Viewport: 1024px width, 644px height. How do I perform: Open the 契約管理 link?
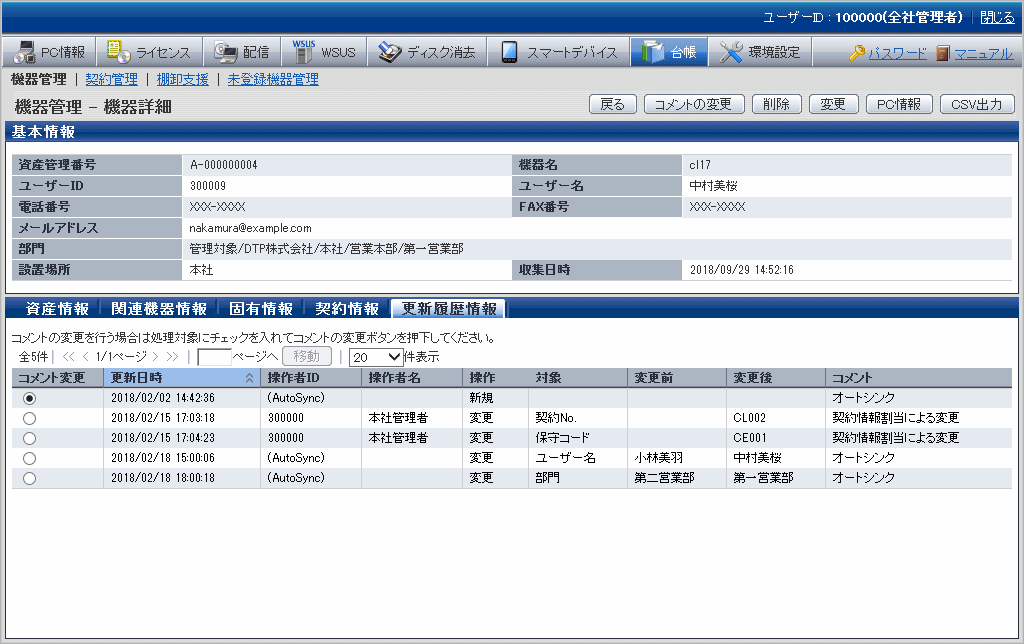tap(111, 79)
